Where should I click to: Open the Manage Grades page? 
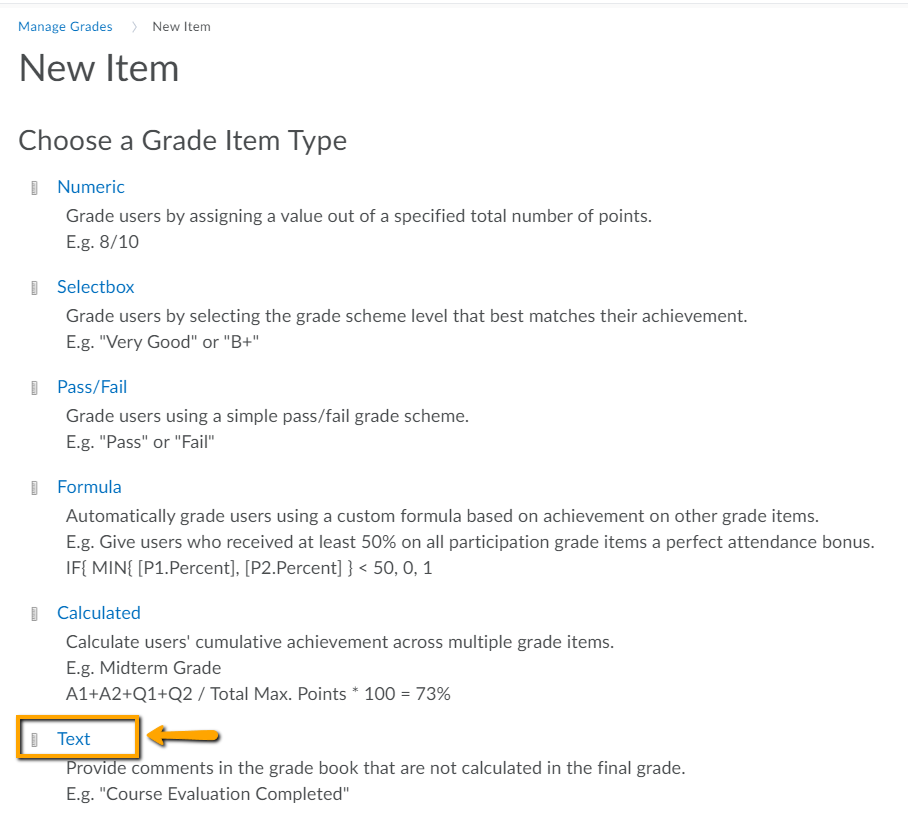click(64, 26)
